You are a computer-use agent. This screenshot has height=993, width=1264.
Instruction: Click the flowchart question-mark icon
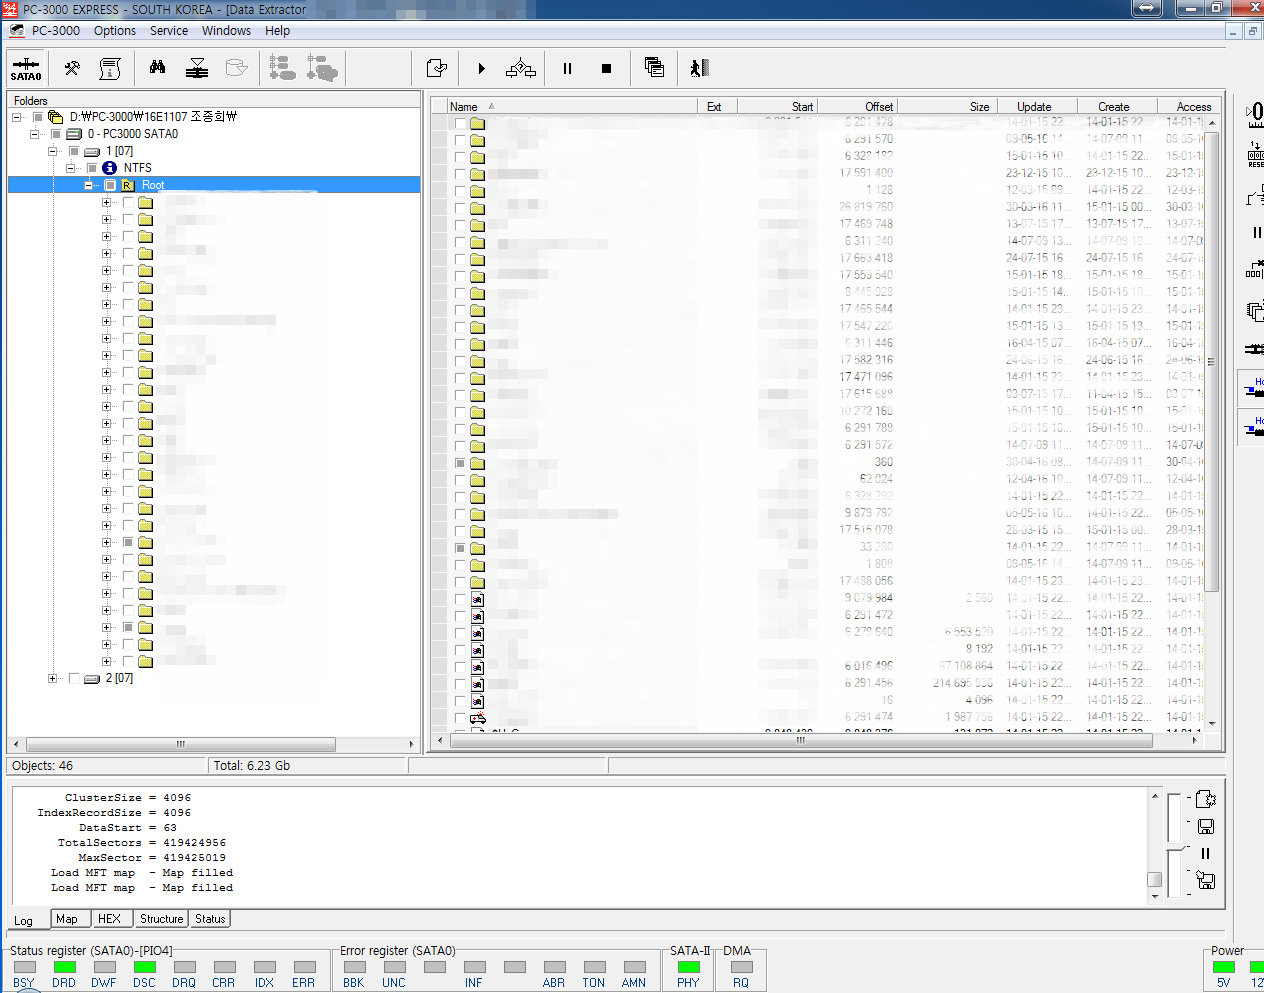pos(521,68)
